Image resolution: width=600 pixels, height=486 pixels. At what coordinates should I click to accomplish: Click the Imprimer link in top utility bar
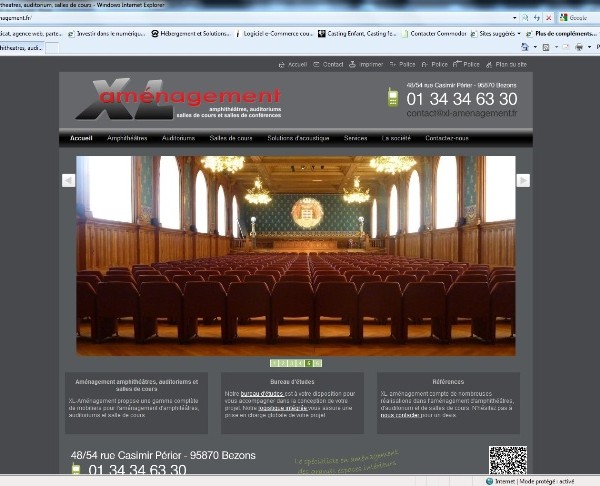(x=366, y=64)
